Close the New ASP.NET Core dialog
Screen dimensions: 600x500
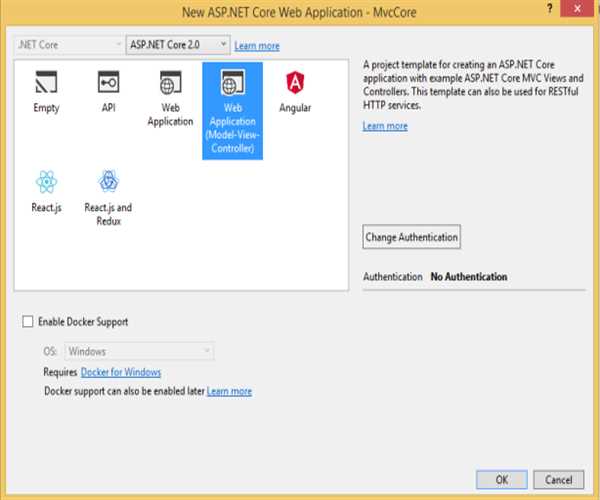coord(582,9)
